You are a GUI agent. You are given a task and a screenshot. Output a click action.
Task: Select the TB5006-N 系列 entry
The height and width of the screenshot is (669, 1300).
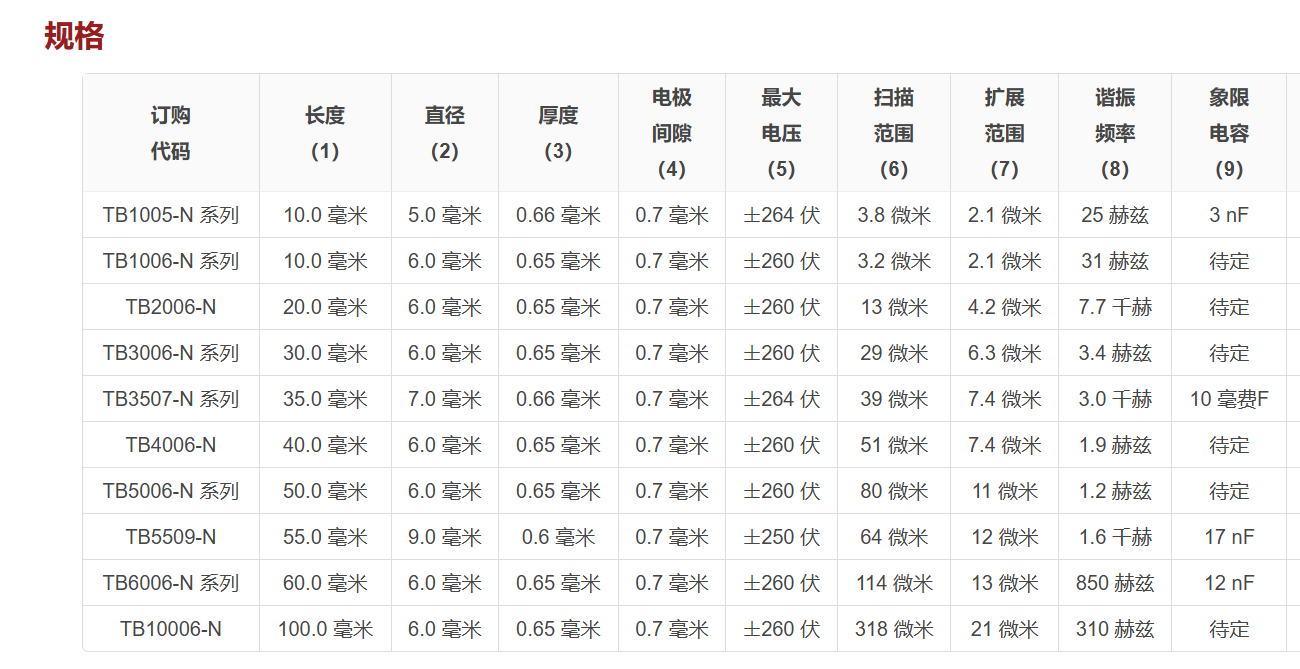click(x=171, y=491)
